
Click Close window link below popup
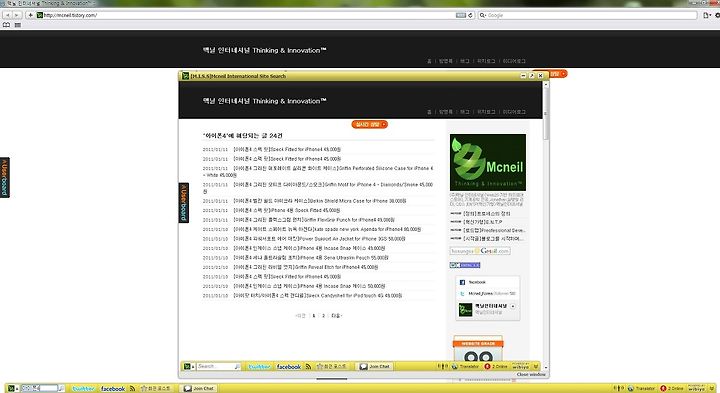[531, 375]
